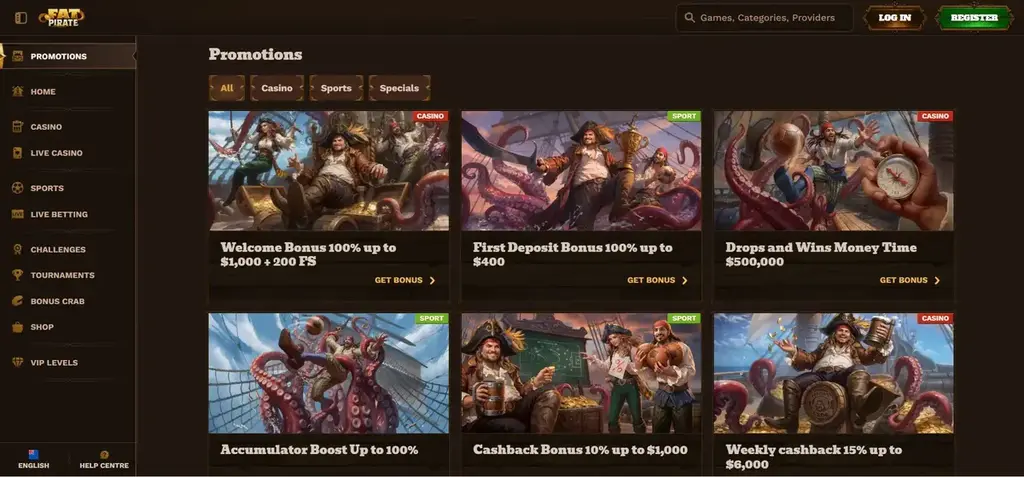Click the English language flag icon

coord(33,454)
